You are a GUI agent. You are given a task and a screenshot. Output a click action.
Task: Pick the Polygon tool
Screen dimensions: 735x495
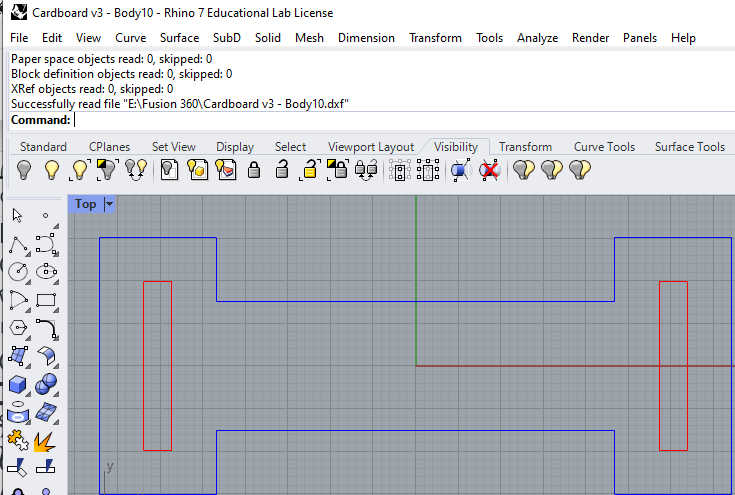(x=18, y=327)
